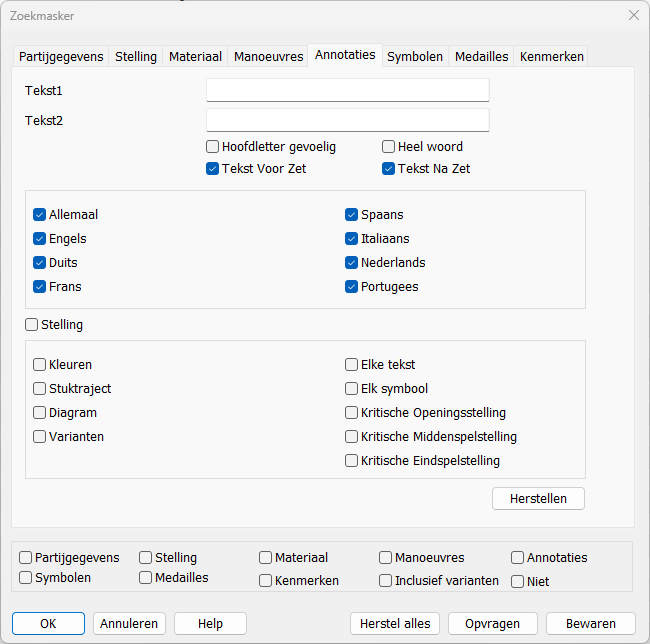Check Kritische Eindspelstelling
Viewport: 650px width, 644px height.
click(352, 460)
